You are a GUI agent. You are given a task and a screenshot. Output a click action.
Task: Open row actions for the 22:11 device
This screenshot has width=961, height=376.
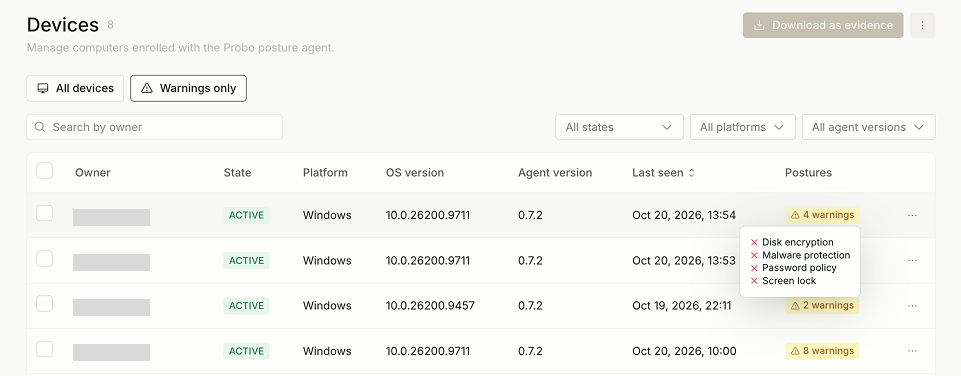click(x=913, y=305)
